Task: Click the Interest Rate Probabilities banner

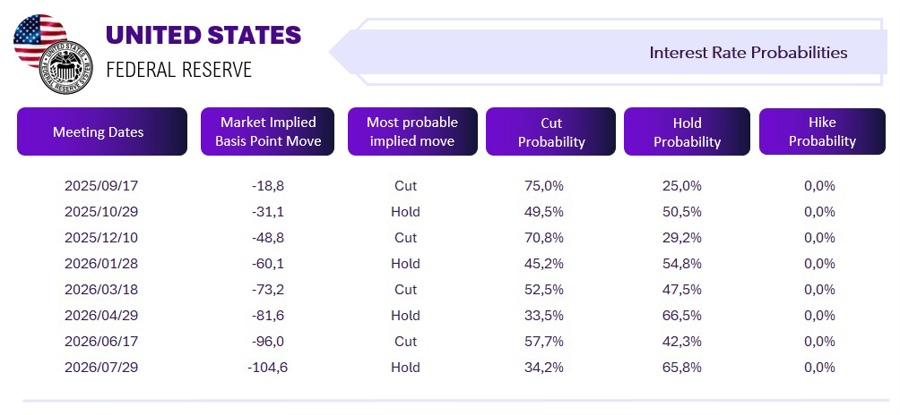Action: (608, 52)
